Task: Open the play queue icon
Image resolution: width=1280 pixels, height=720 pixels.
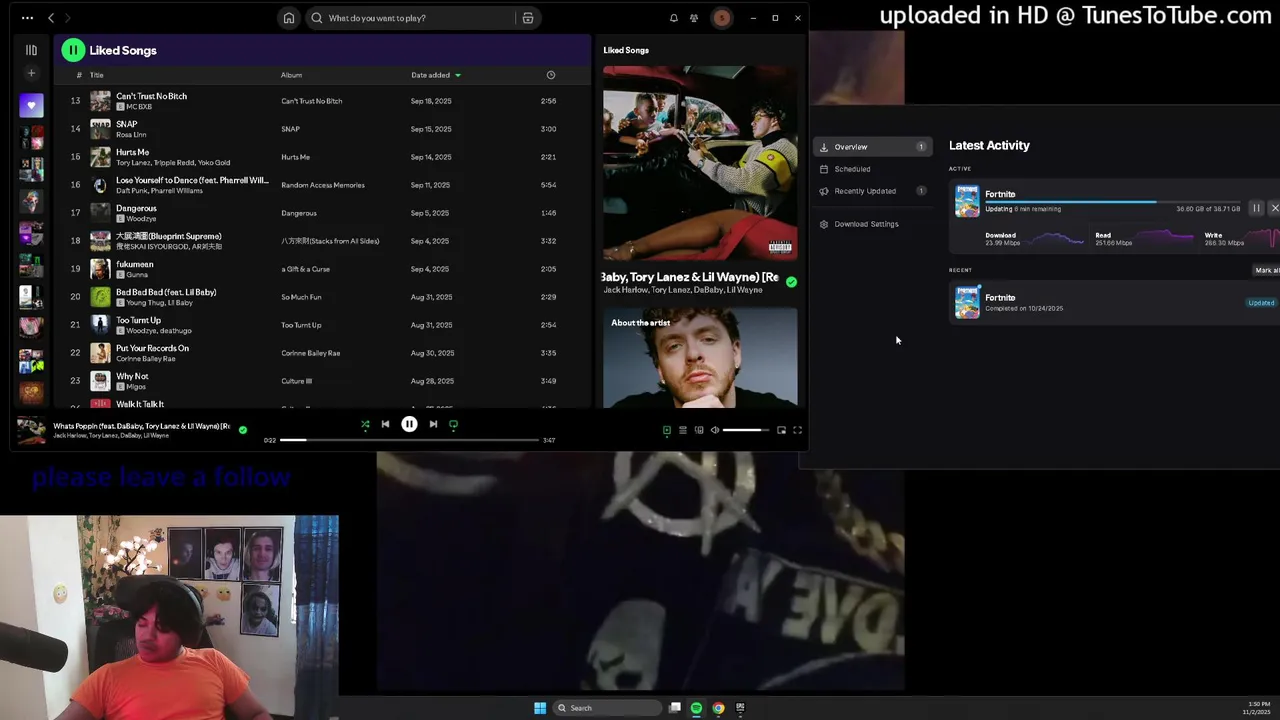Action: point(683,430)
